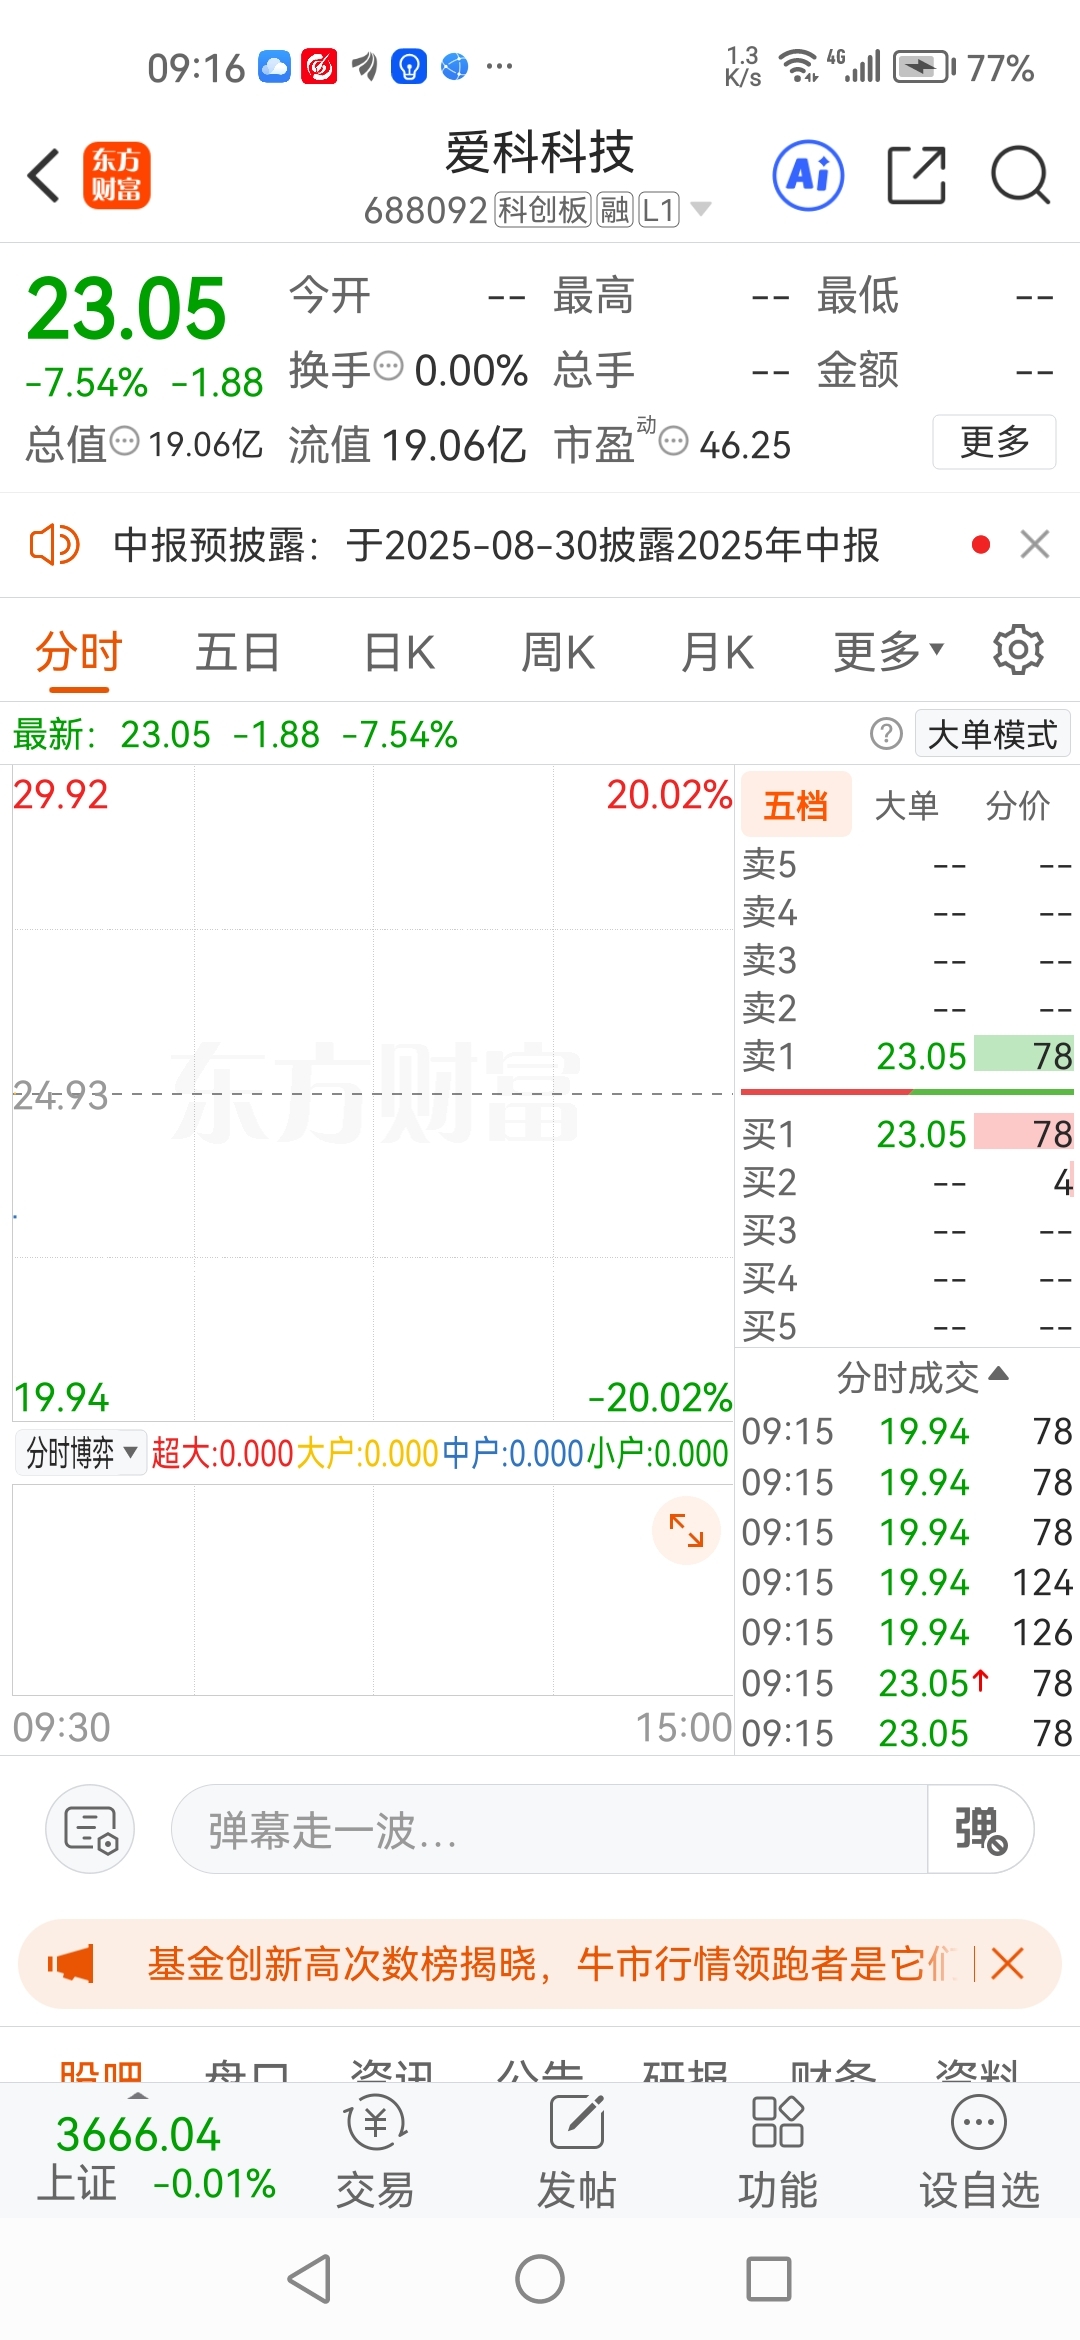The height and width of the screenshot is (2340, 1080).
Task: Tap the share icon
Action: (x=917, y=175)
